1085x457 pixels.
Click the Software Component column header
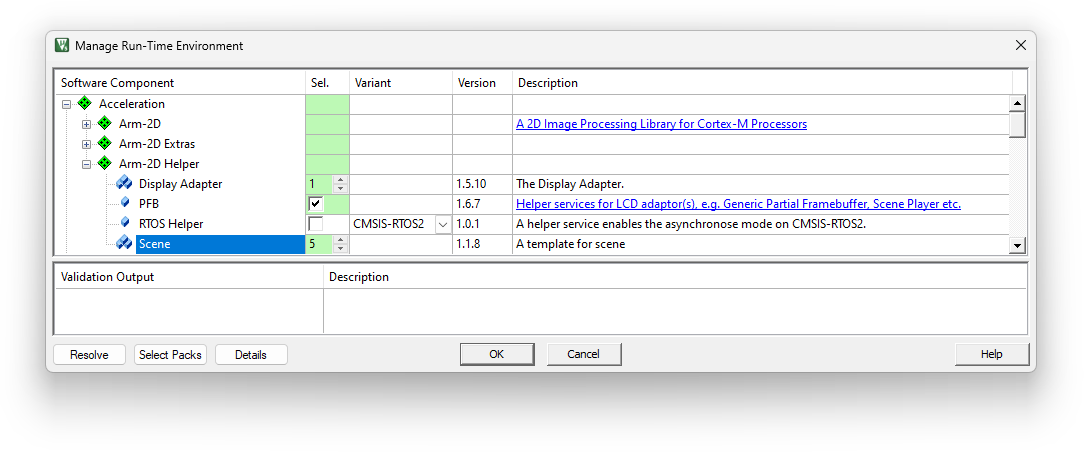coord(118,83)
